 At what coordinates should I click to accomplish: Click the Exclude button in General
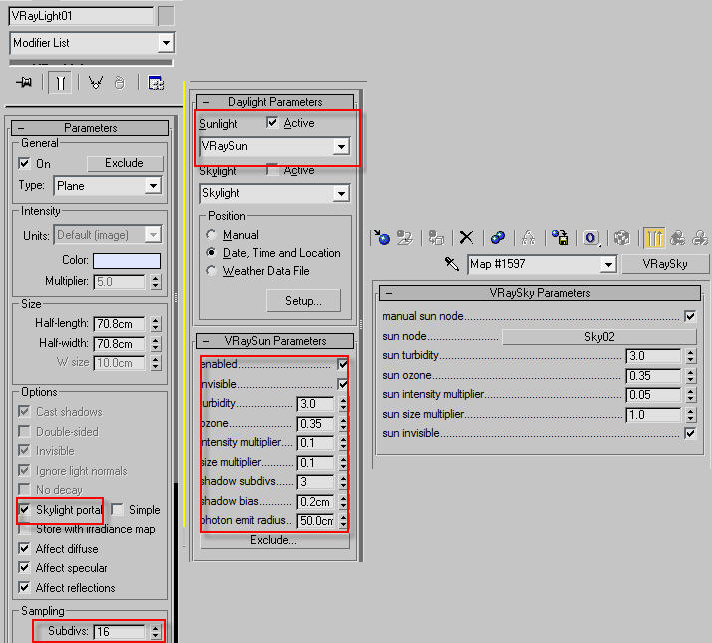[124, 163]
